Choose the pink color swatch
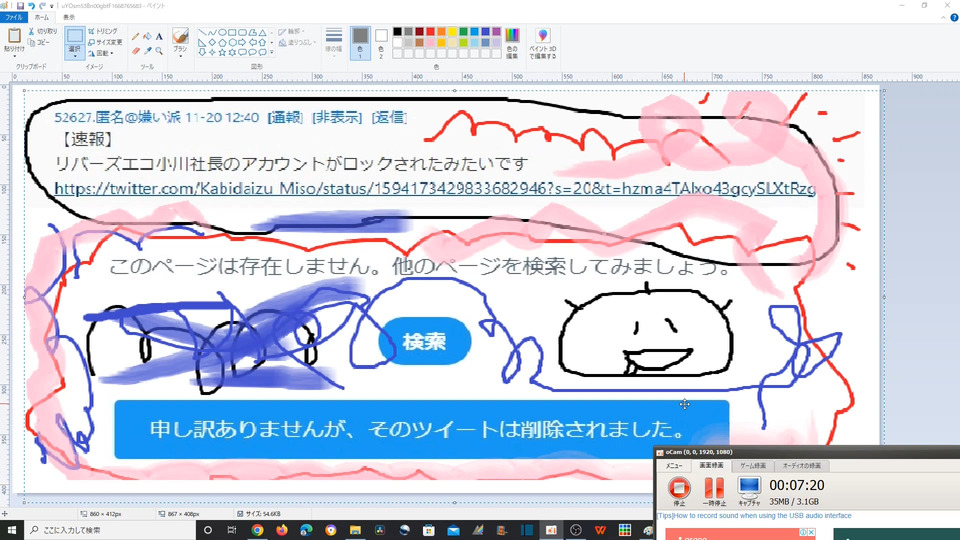960x540 pixels. point(430,42)
